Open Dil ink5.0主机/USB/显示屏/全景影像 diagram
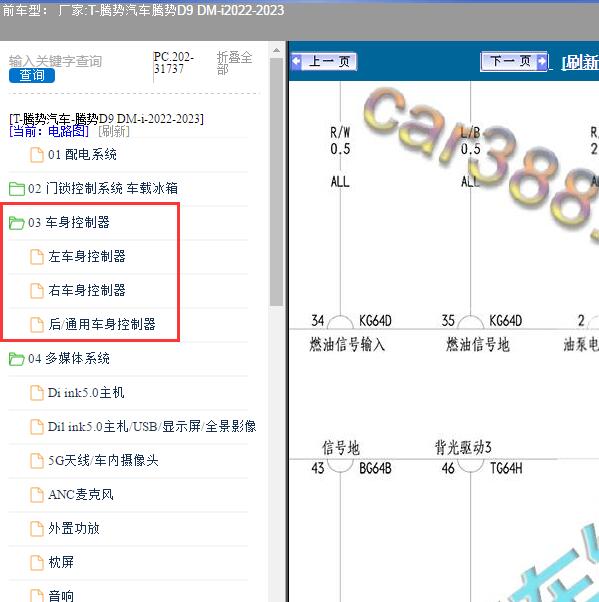The width and height of the screenshot is (599, 602). pyautogui.click(x=152, y=427)
